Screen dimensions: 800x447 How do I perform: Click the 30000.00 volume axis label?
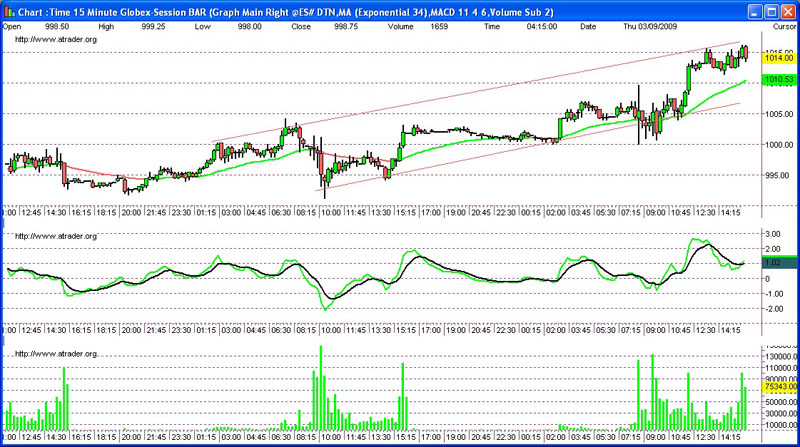[781, 413]
